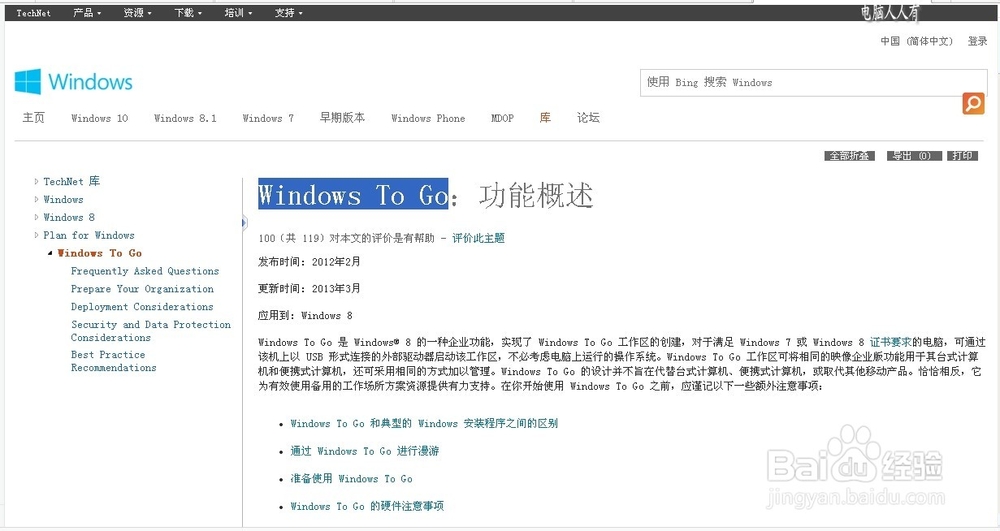Click the highlighted Windows To Go title text

click(353, 194)
